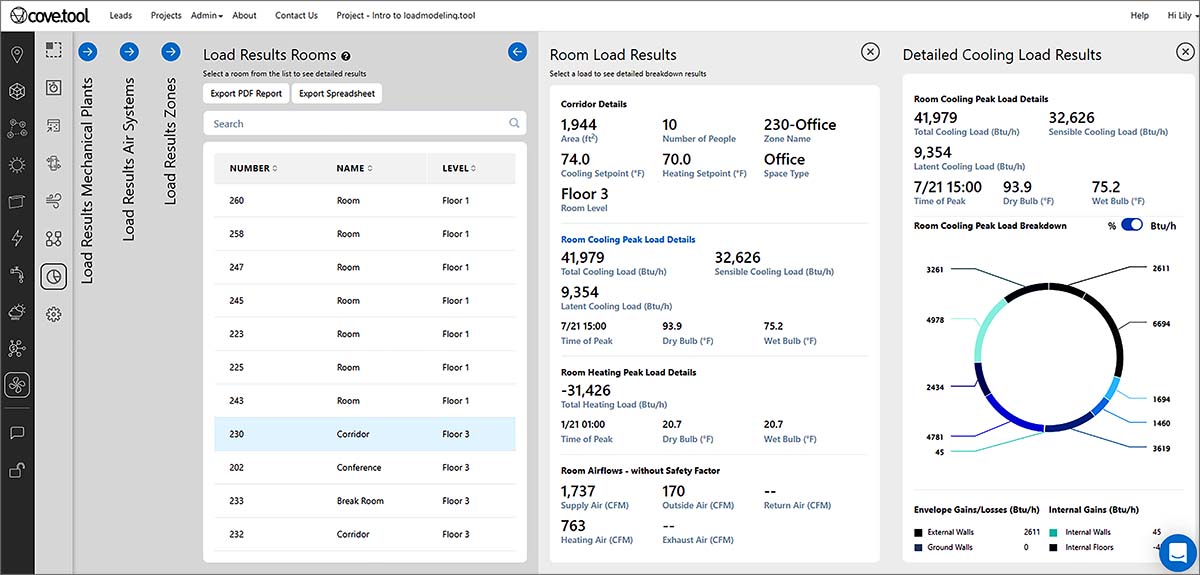1200x575 pixels.
Task: Toggle the % / Btu/h breakdown switch
Action: 1132,225
